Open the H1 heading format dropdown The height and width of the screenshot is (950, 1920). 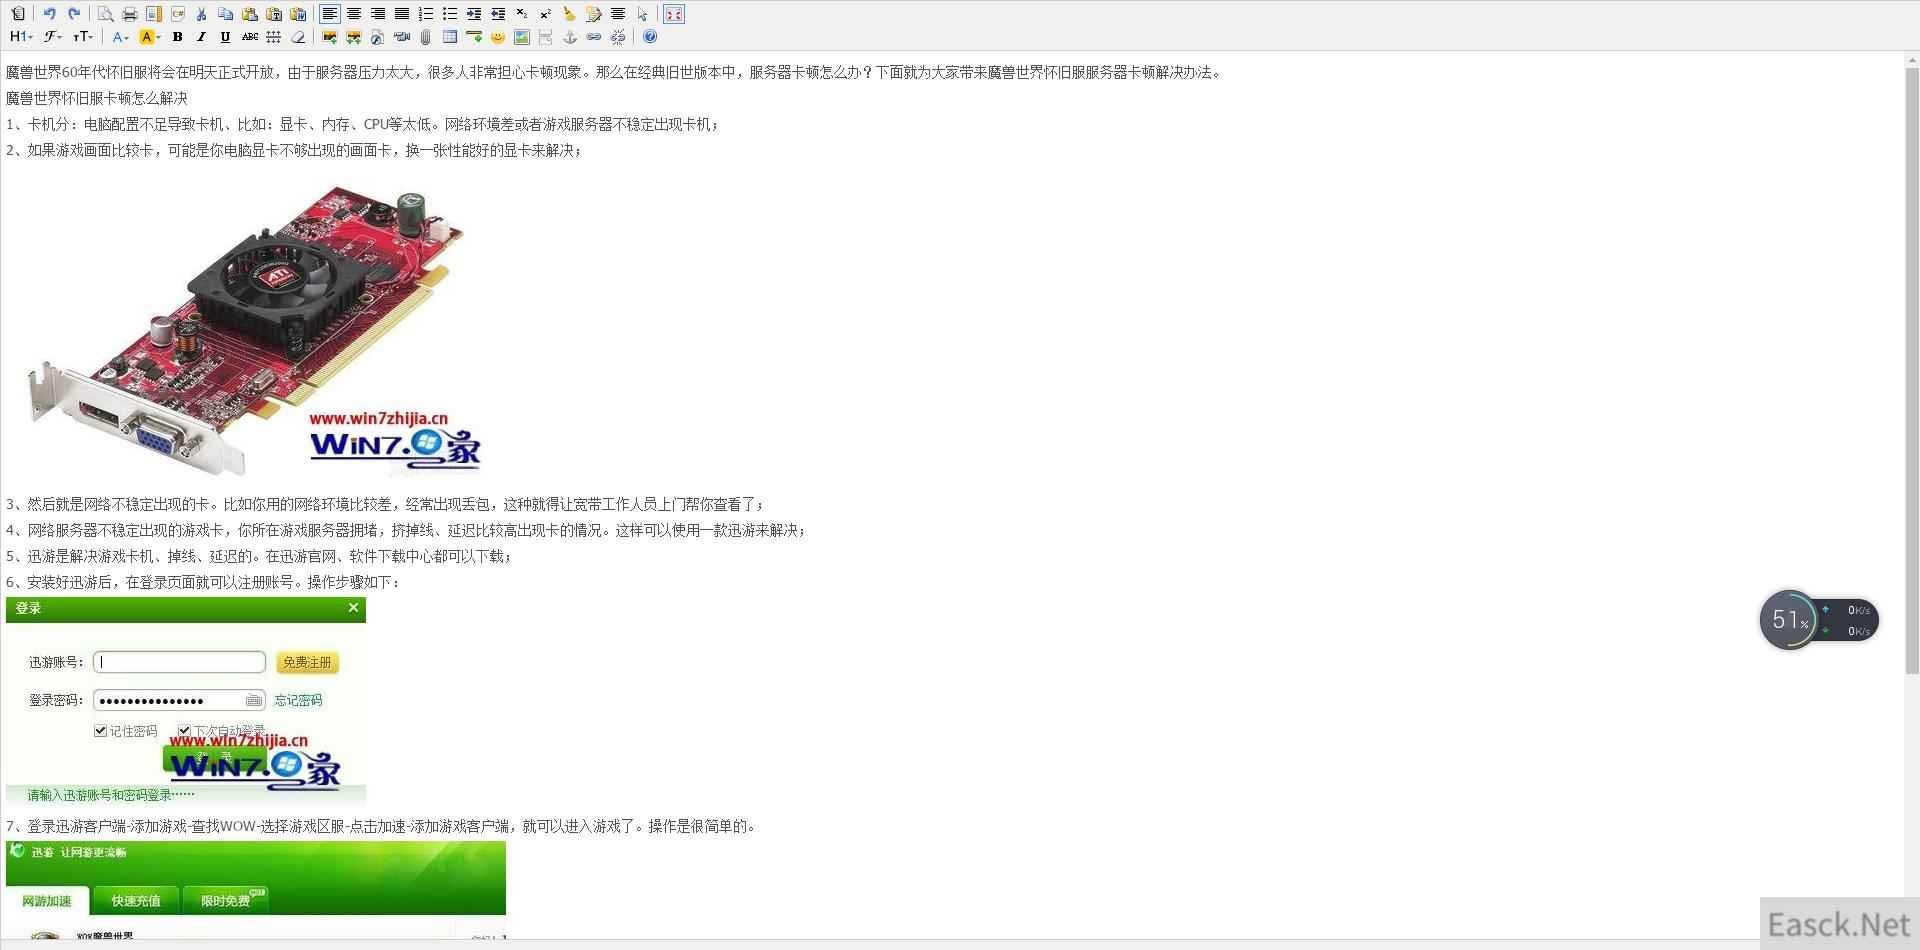pos(21,37)
